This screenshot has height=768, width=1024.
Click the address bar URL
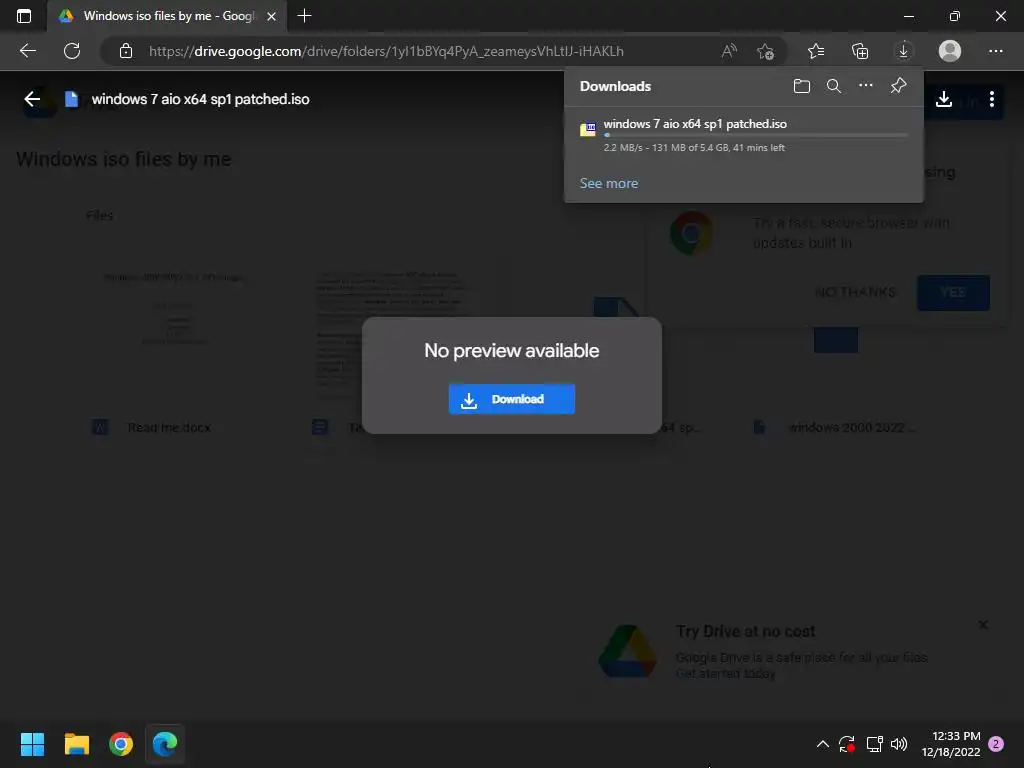click(x=386, y=51)
